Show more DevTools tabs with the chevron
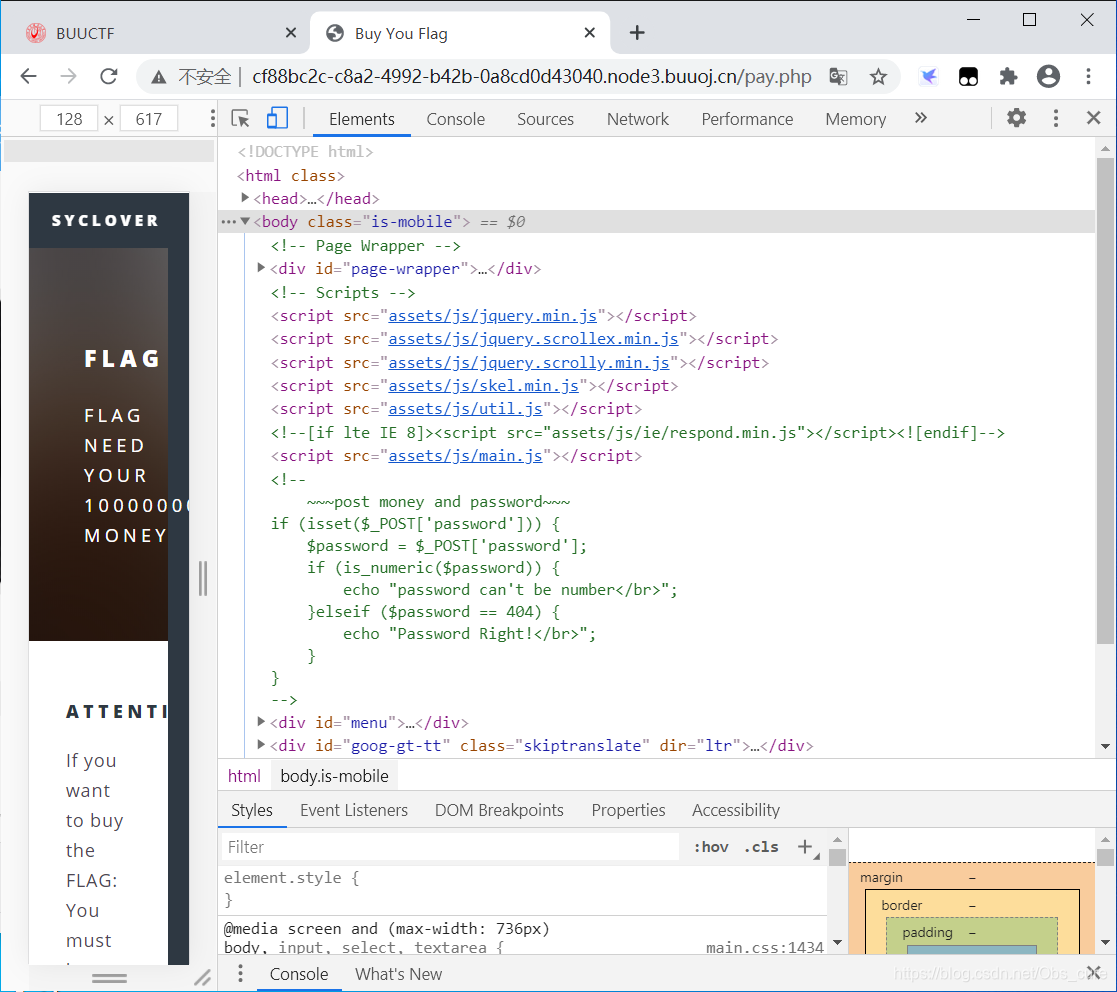This screenshot has height=992, width=1117. [921, 118]
